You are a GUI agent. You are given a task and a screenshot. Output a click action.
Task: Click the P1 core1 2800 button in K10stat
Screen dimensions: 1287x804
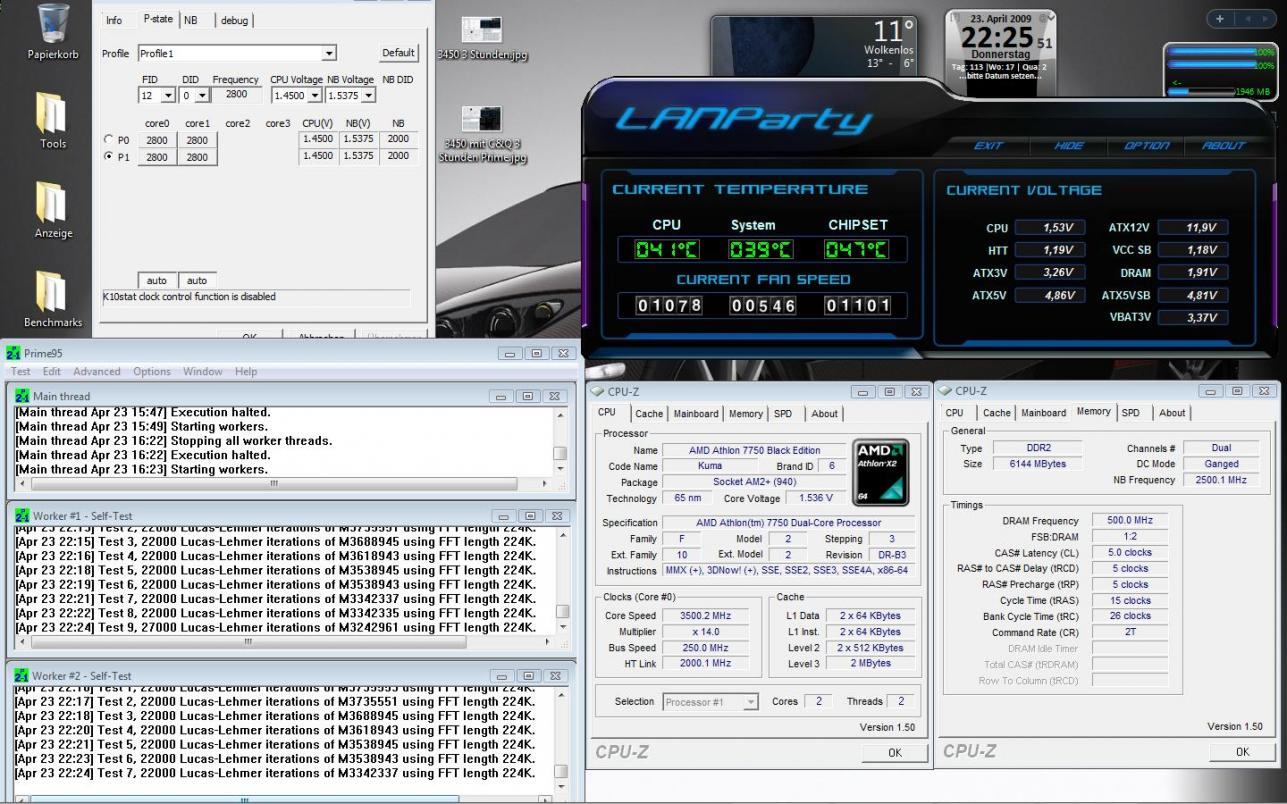click(197, 157)
